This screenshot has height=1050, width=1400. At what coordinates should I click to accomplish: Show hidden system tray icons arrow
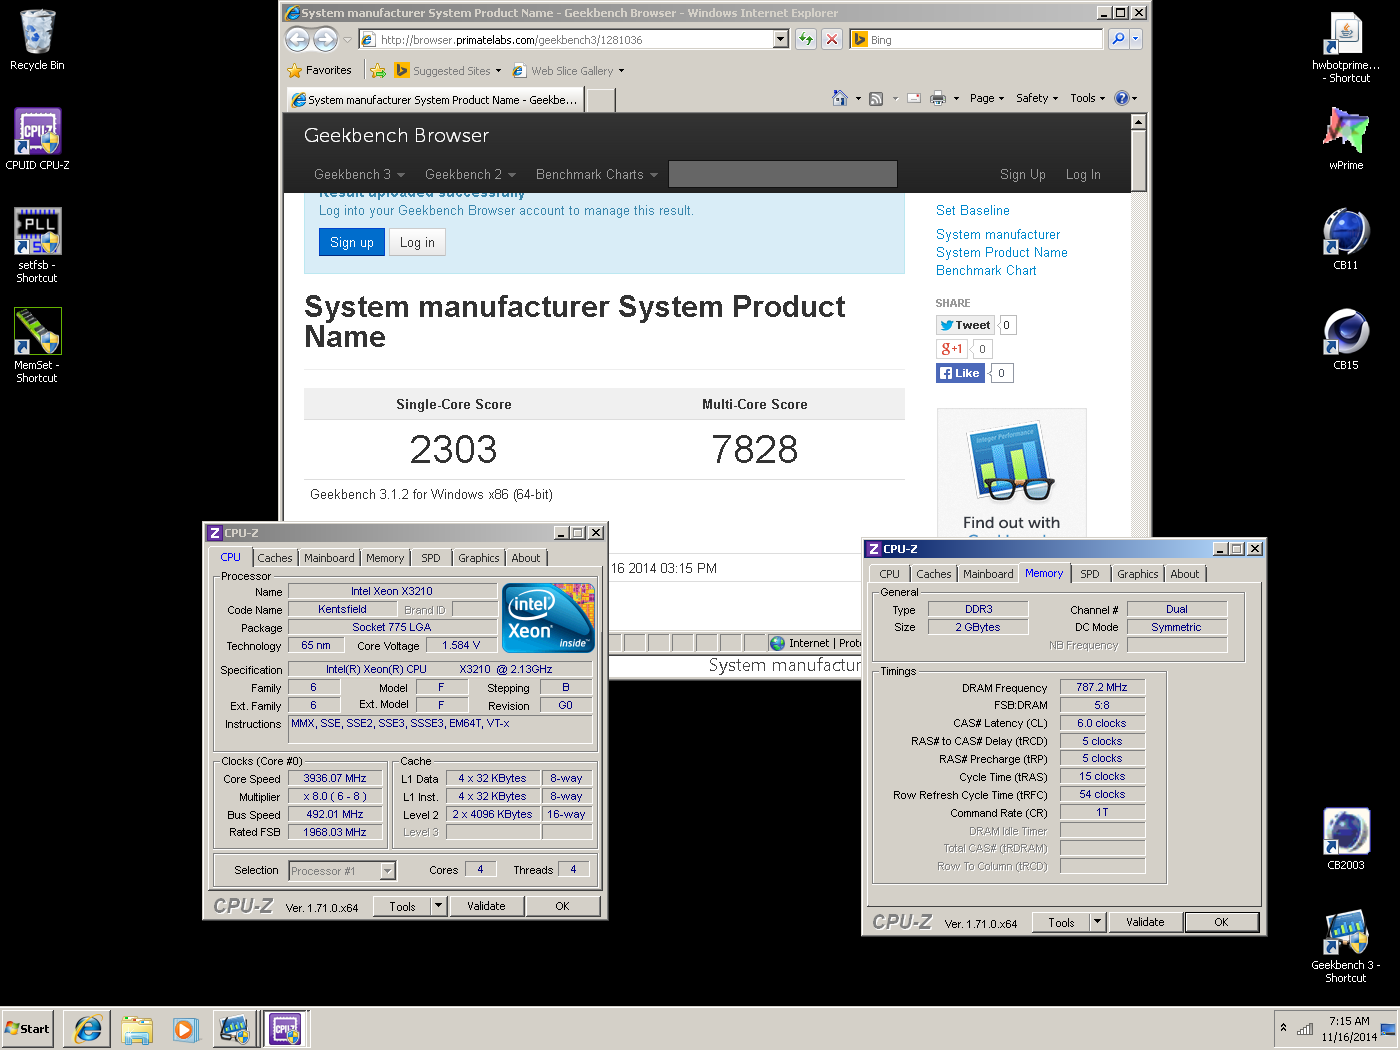[1283, 1028]
